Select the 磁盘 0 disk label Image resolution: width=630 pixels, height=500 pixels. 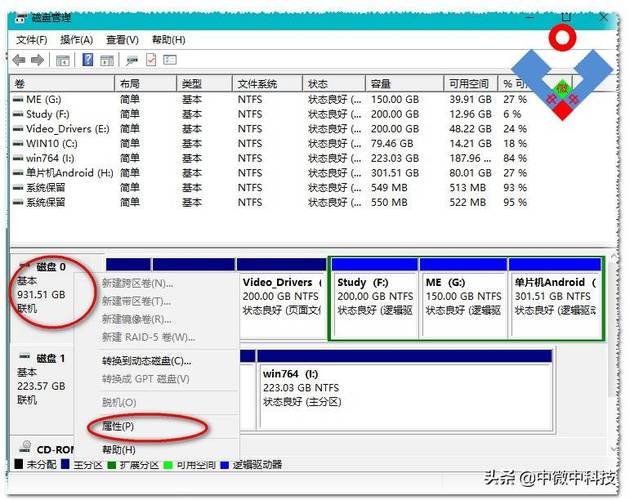50,266
